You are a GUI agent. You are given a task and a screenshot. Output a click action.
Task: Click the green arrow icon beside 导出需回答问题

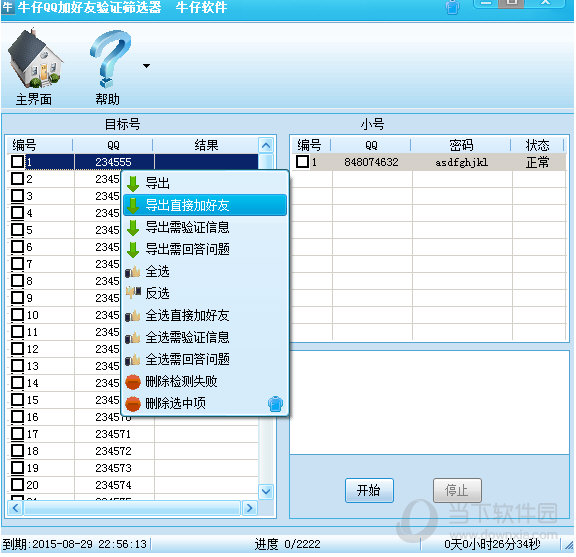133,249
